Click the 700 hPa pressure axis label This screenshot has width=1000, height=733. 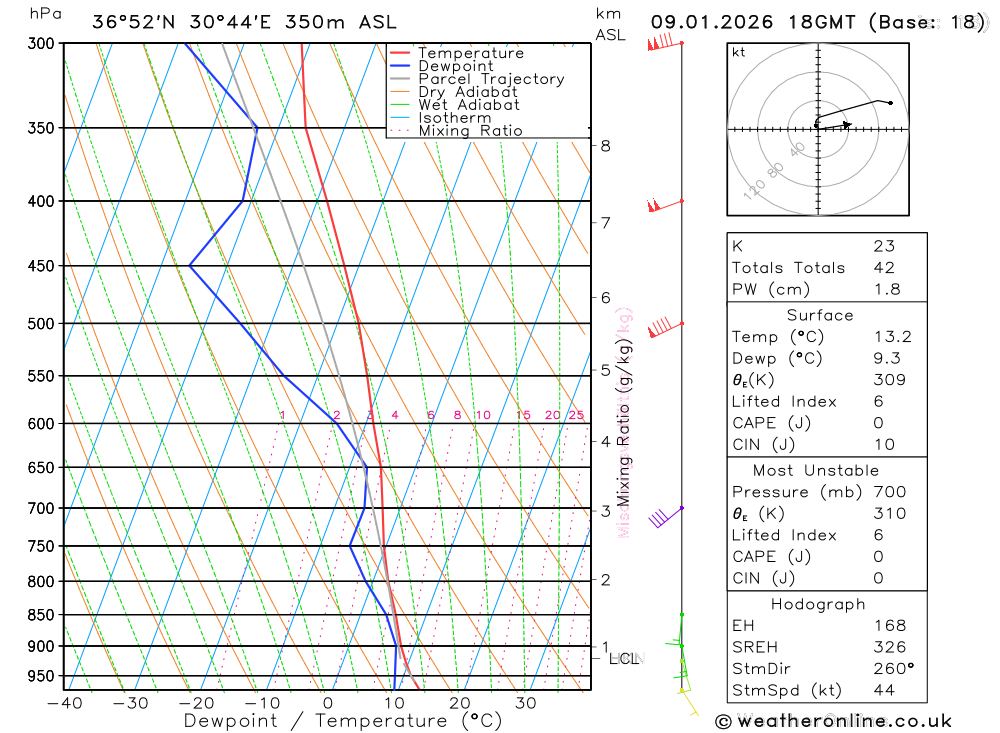click(x=41, y=508)
